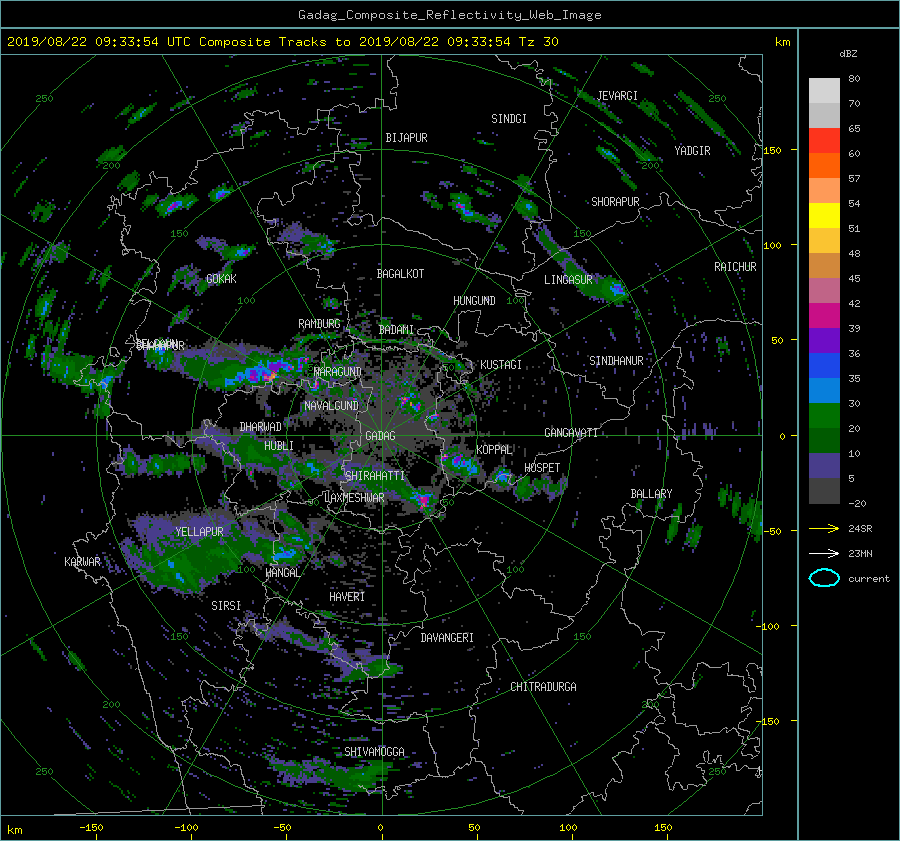Click the SHIVAMOGGA city label
This screenshot has height=841, width=900.
point(374,751)
